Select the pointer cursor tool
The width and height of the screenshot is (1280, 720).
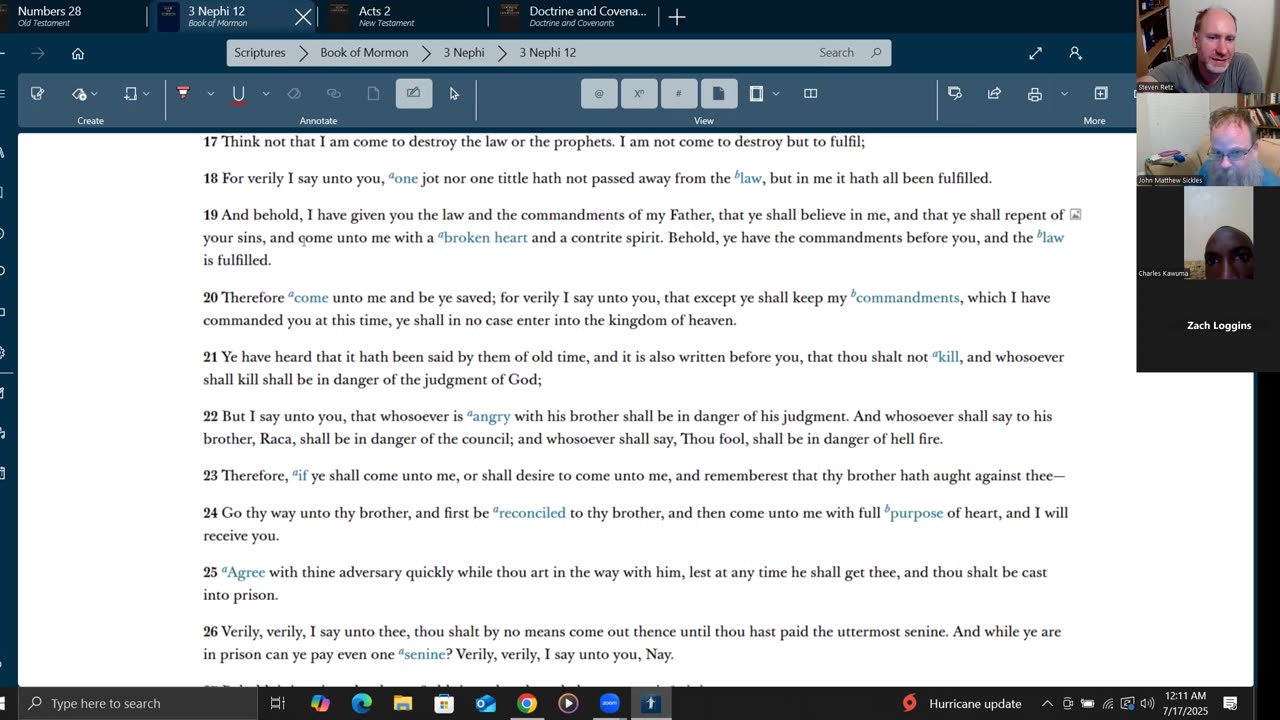point(454,93)
